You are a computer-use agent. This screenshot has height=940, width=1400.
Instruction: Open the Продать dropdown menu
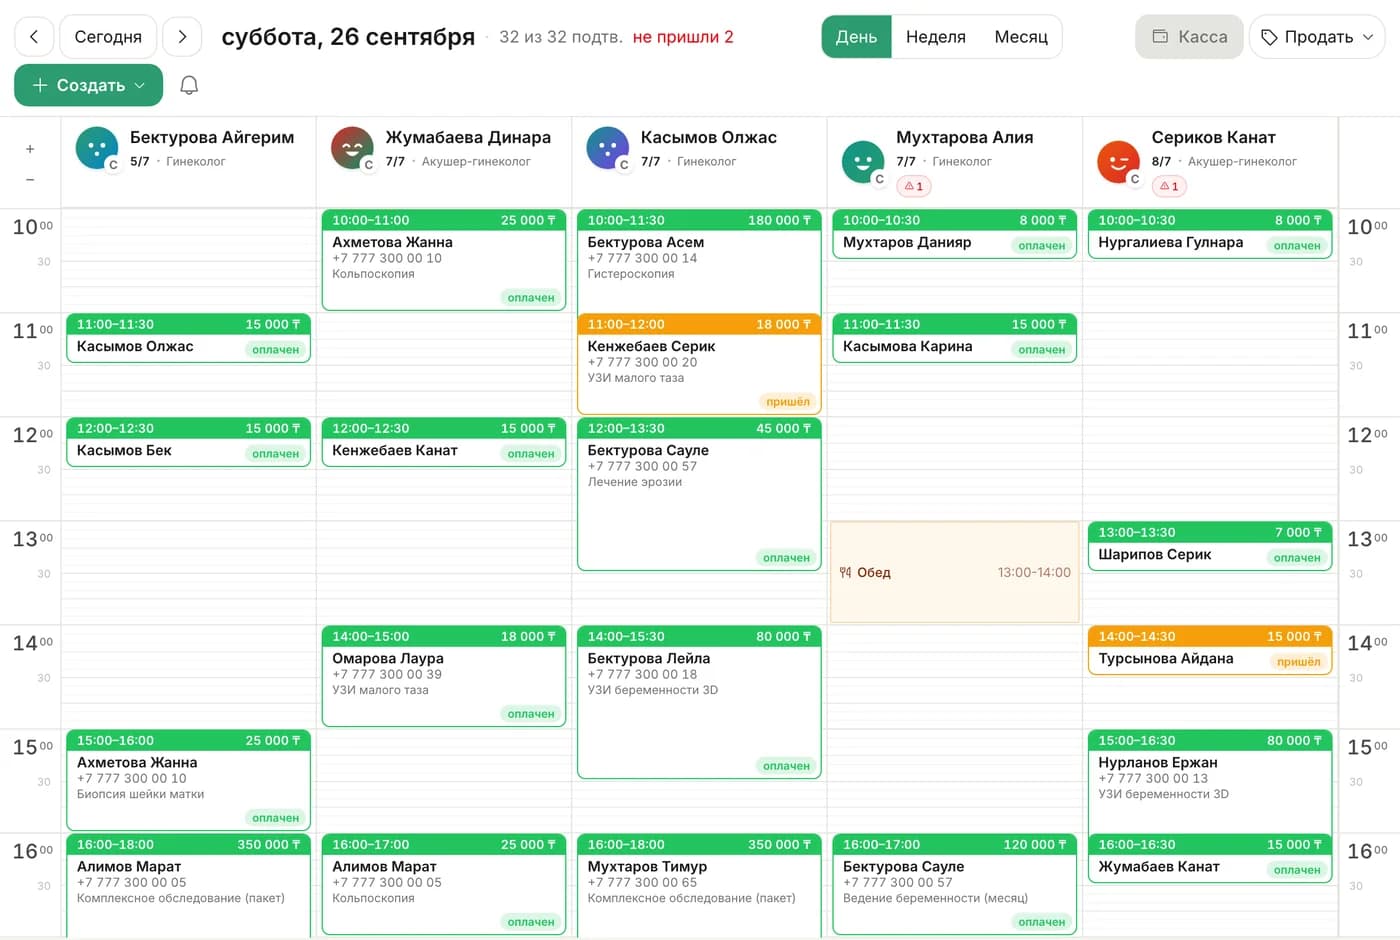pyautogui.click(x=1317, y=37)
